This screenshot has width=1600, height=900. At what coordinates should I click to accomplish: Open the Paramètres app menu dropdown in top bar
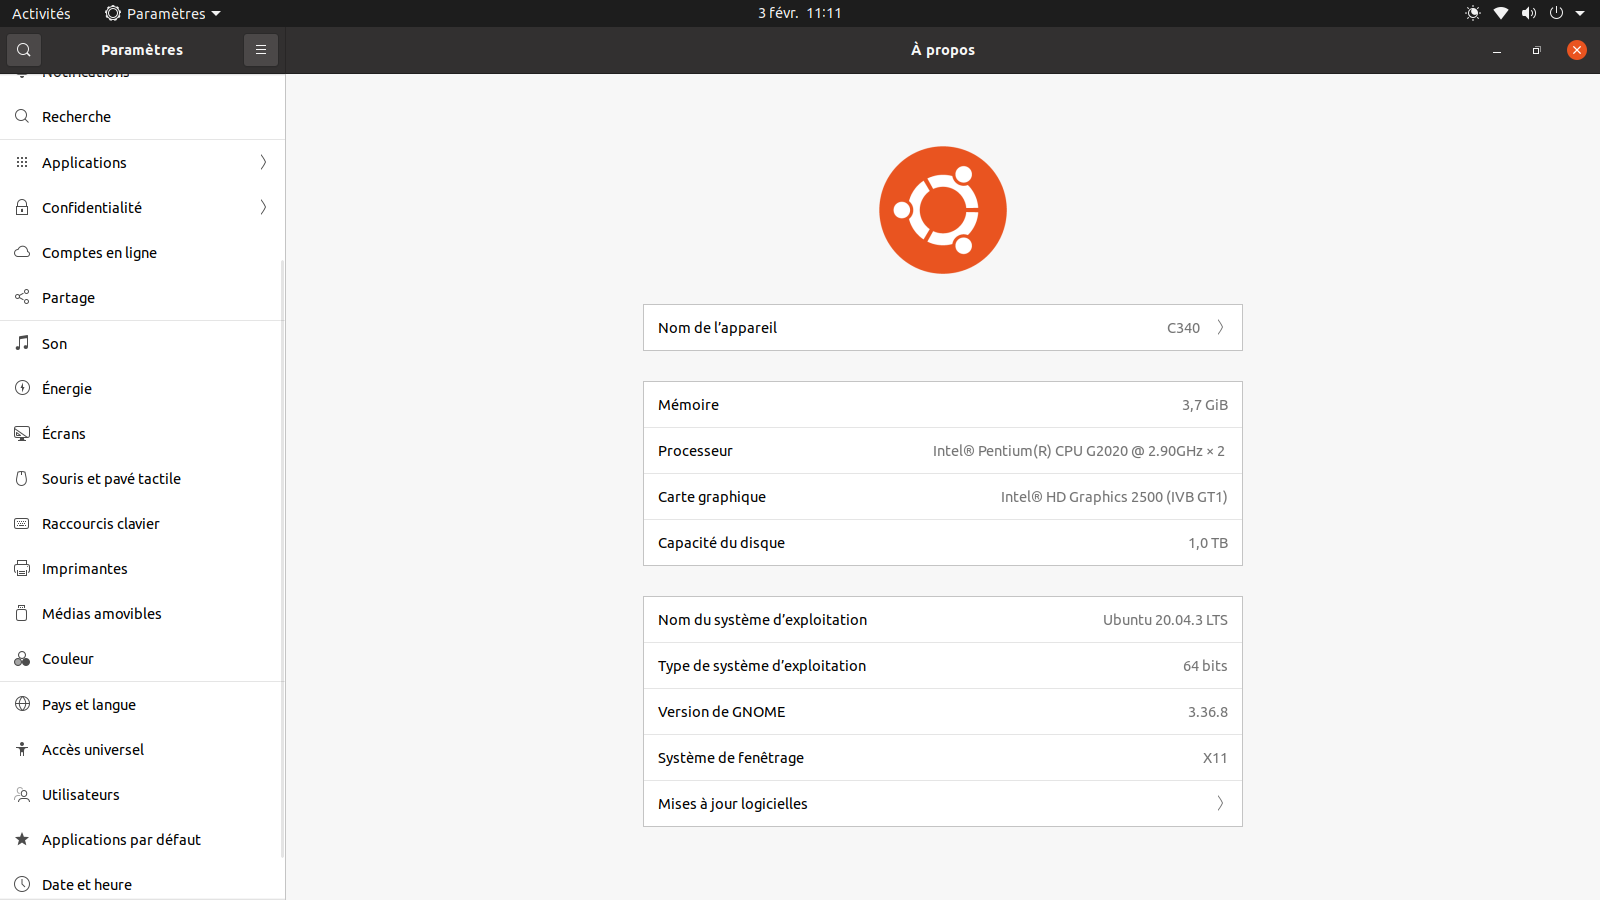coord(163,13)
